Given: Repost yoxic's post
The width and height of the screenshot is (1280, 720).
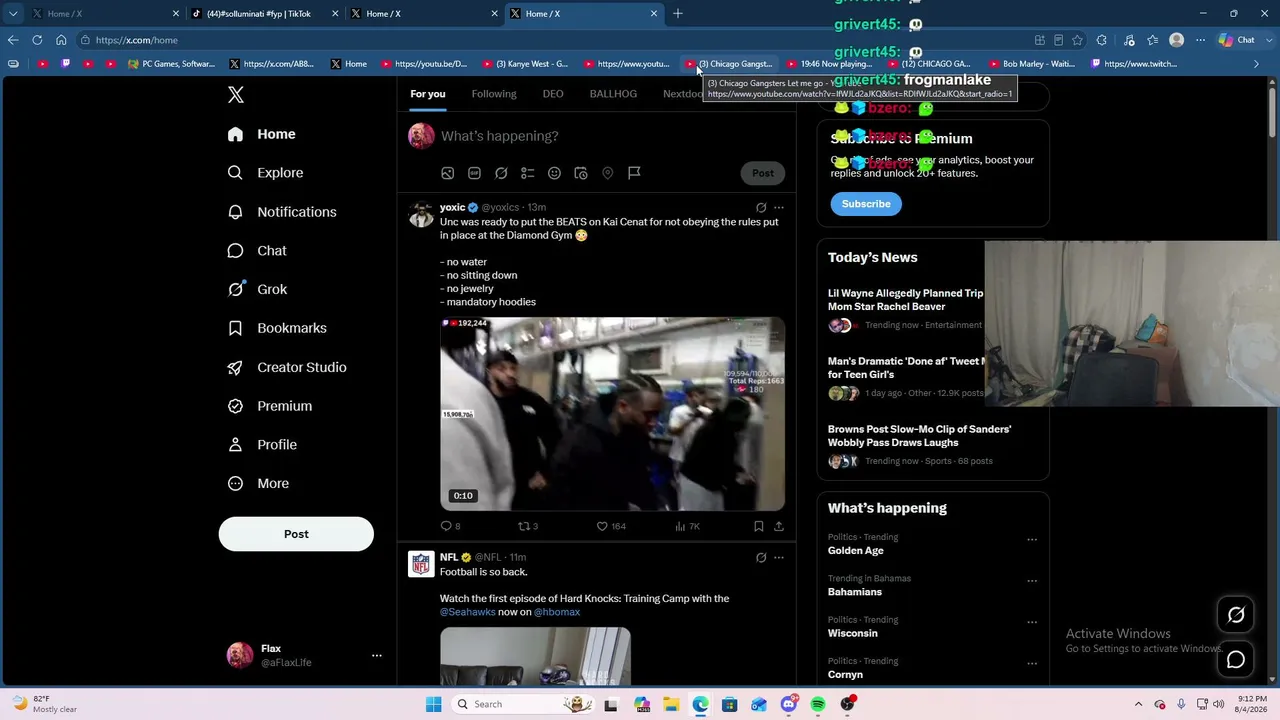Looking at the screenshot, I should point(527,526).
